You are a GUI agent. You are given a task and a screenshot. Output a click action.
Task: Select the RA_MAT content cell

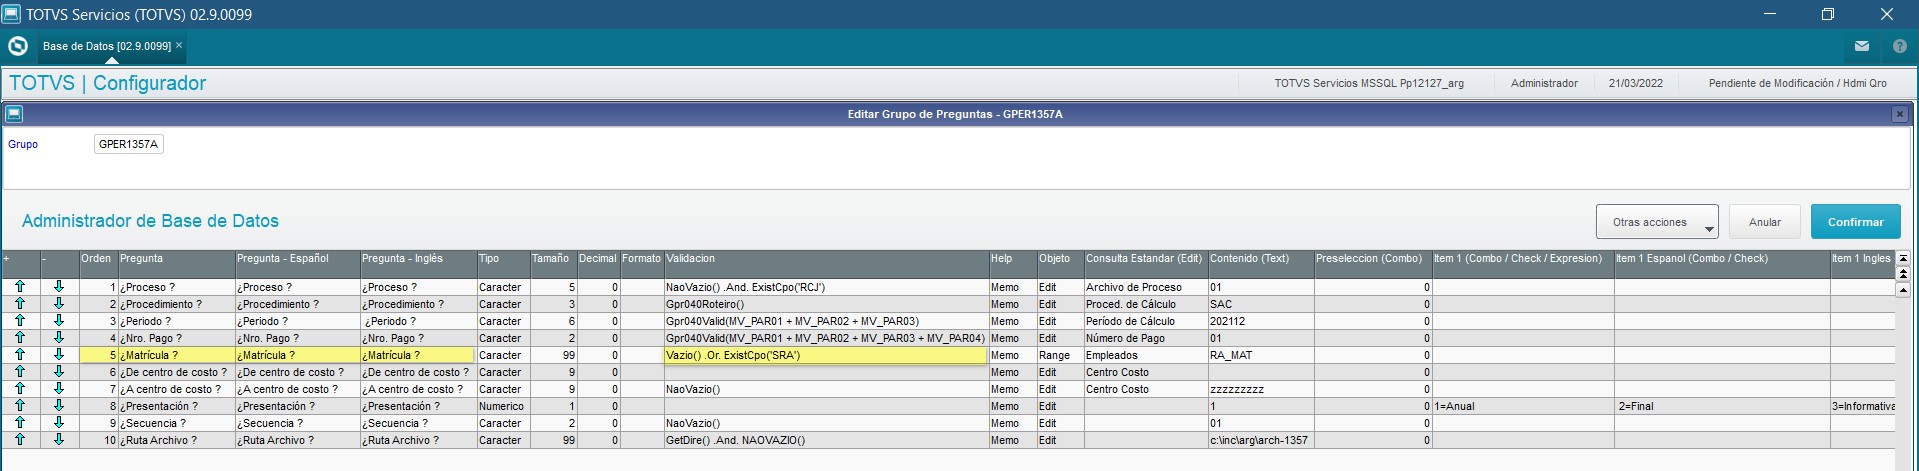1260,355
